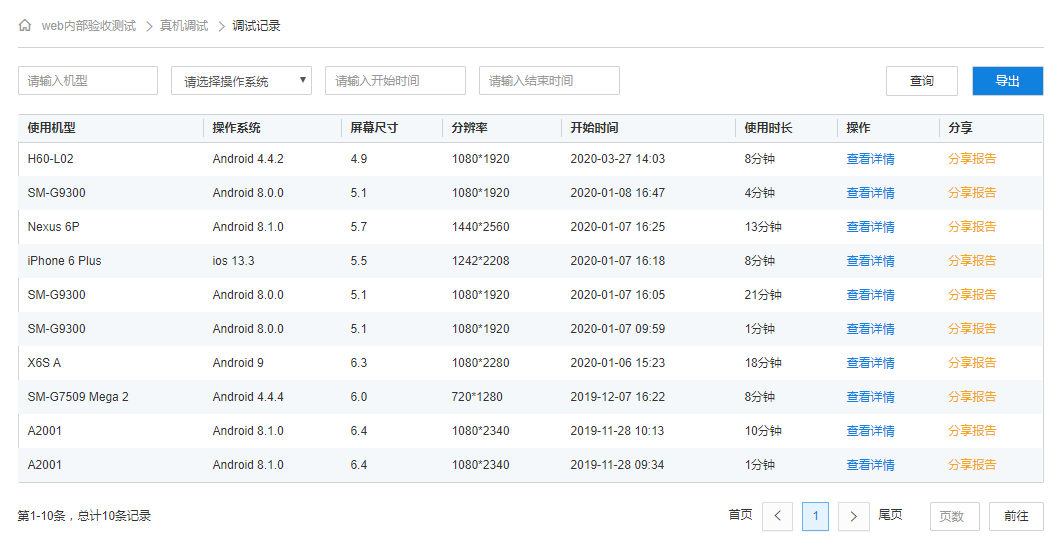Focus the 请输入开始时间 field
The image size is (1060, 540).
coord(395,80)
